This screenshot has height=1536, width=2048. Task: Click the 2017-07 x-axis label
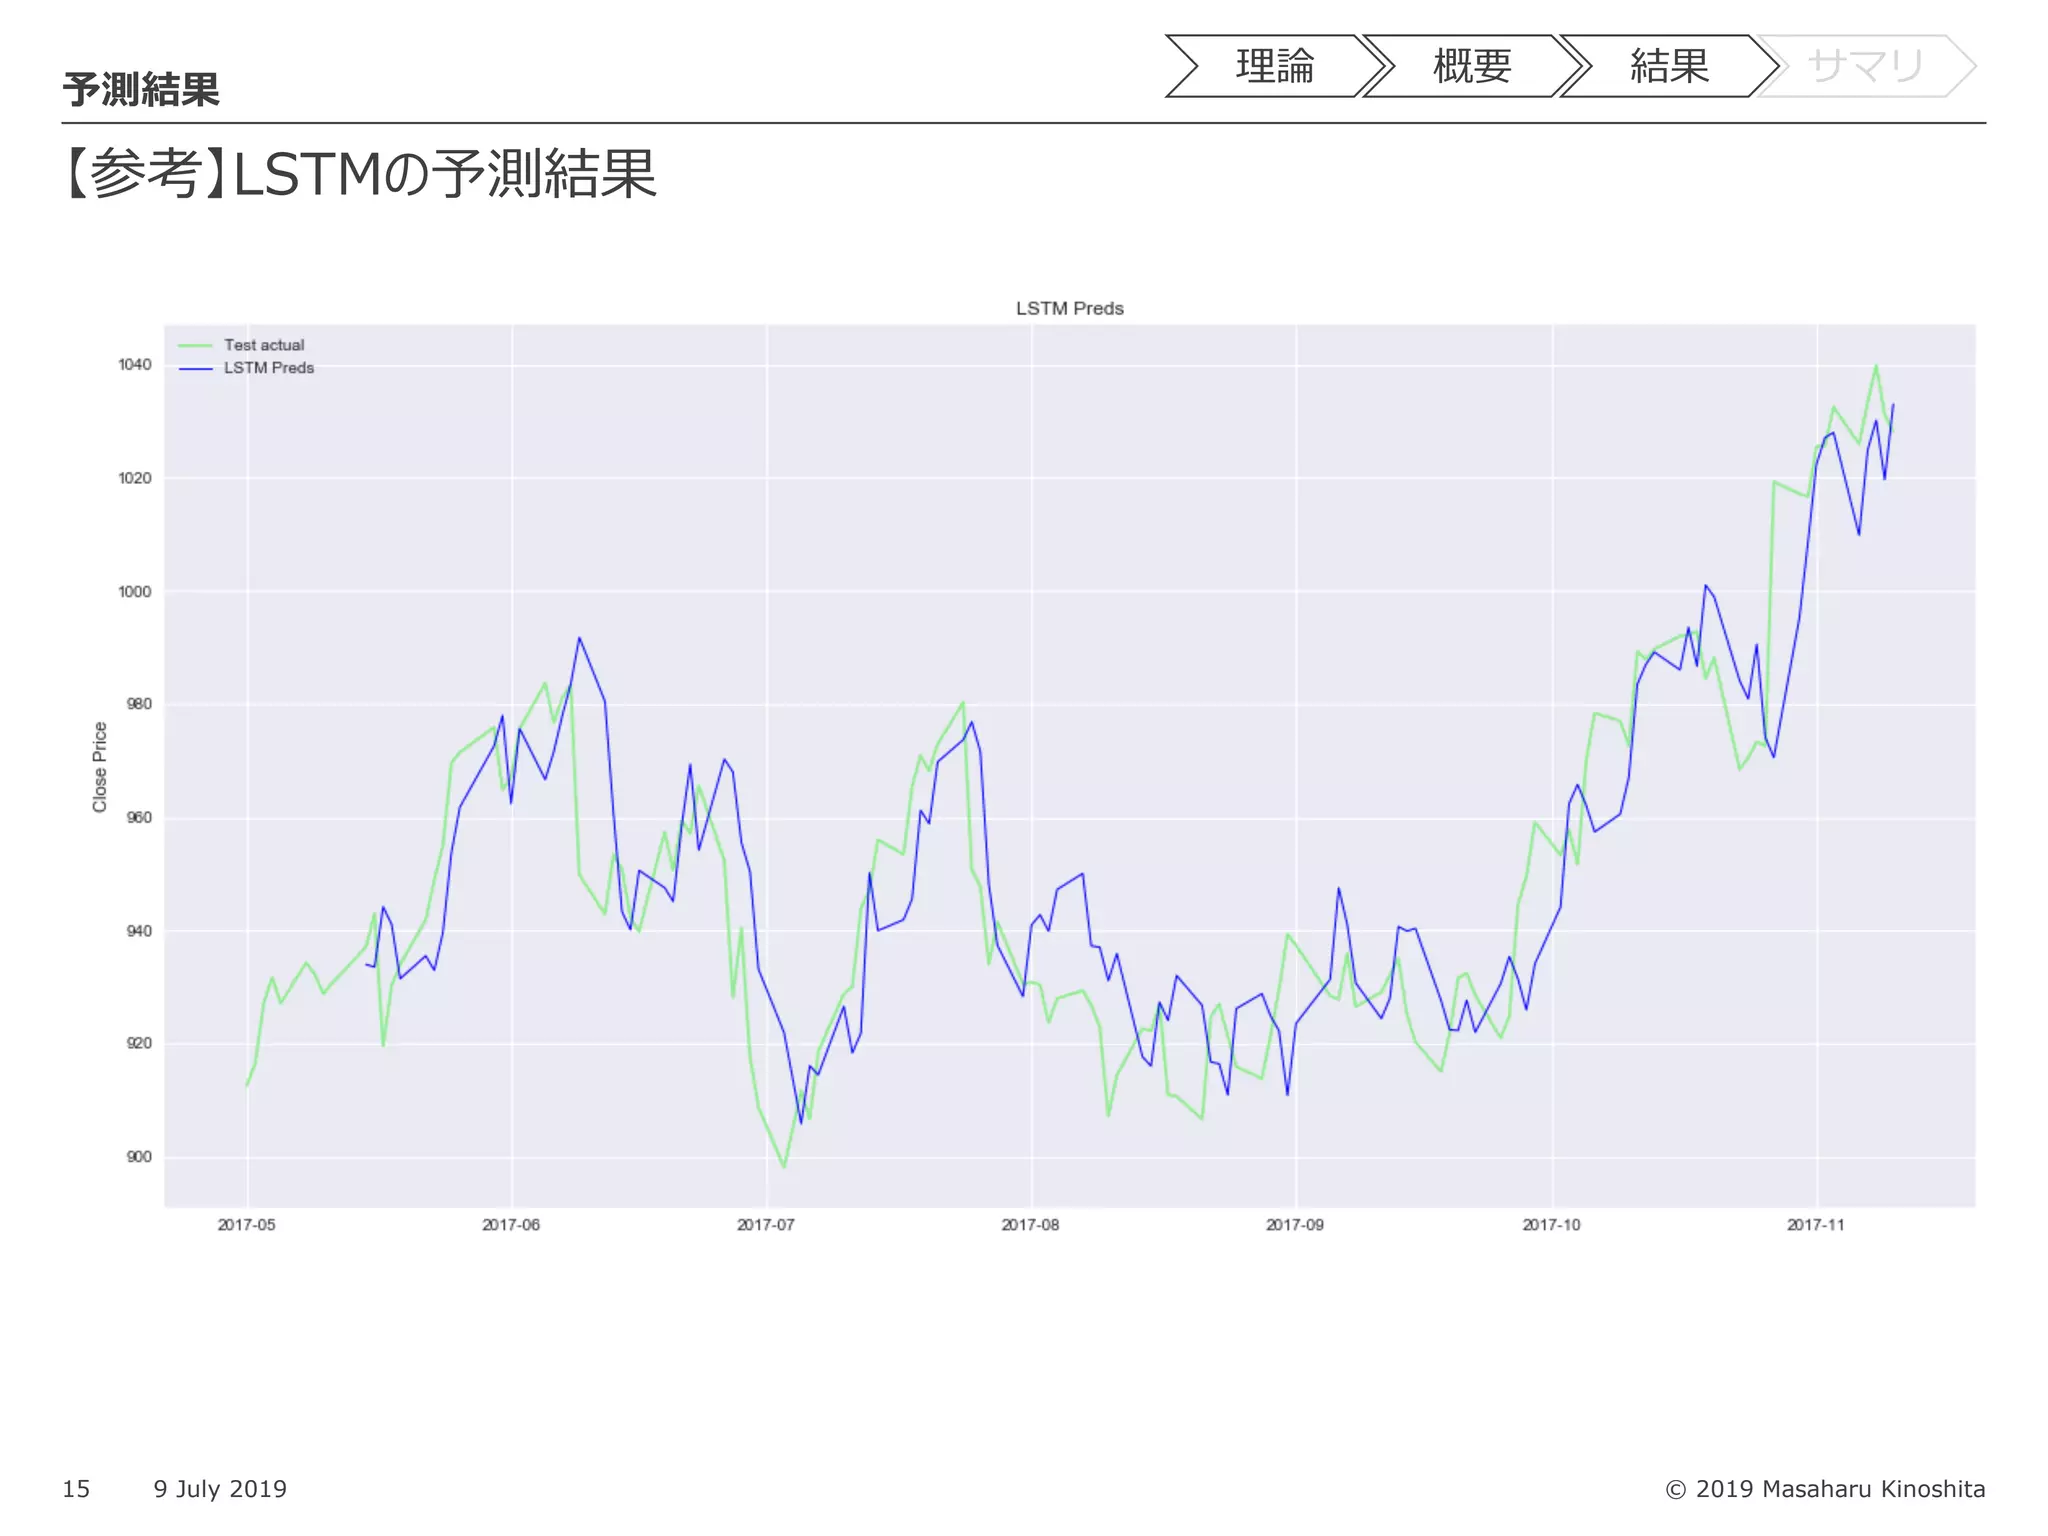766,1225
